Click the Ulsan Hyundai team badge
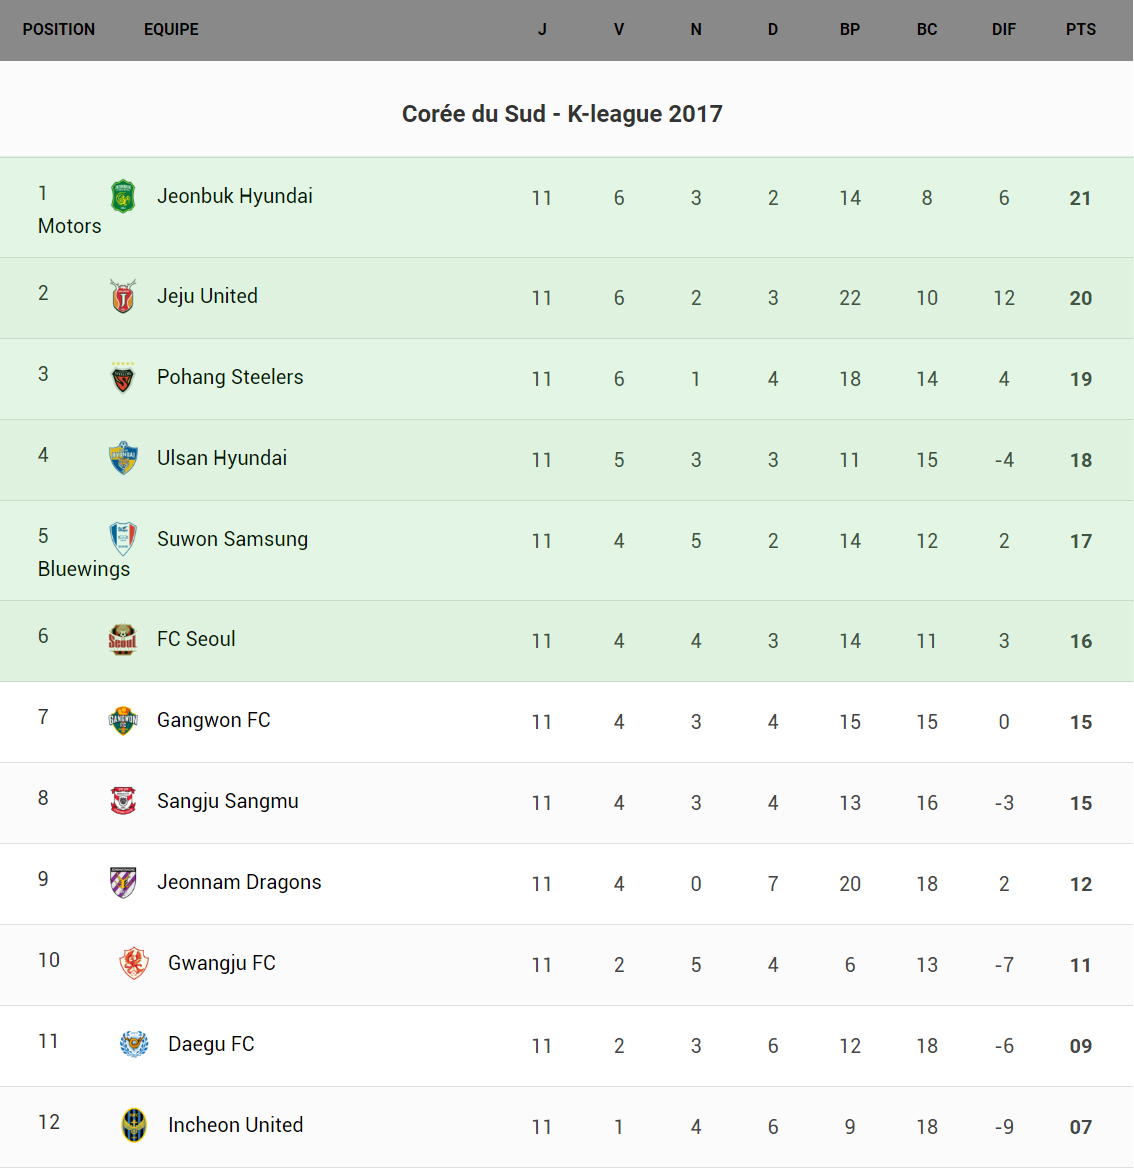Viewport: 1134px width, 1170px height. pyautogui.click(x=123, y=458)
